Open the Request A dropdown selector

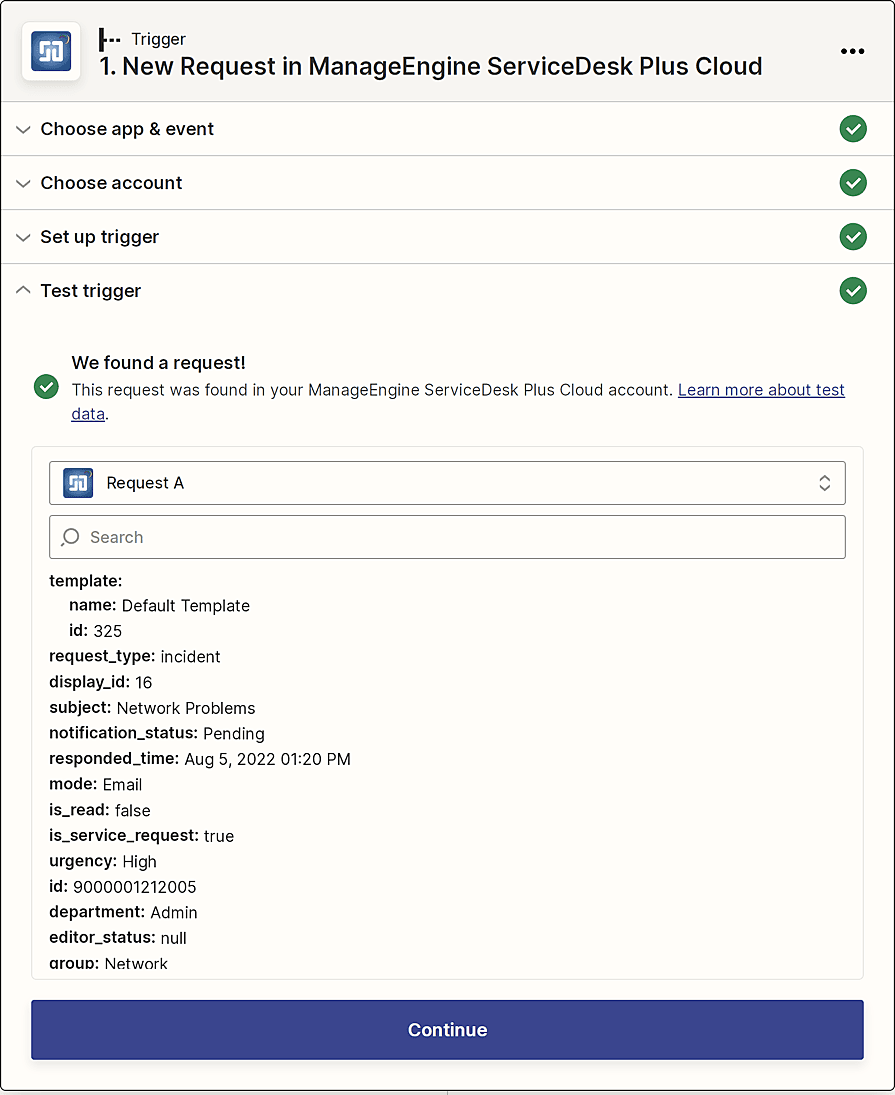click(x=447, y=483)
